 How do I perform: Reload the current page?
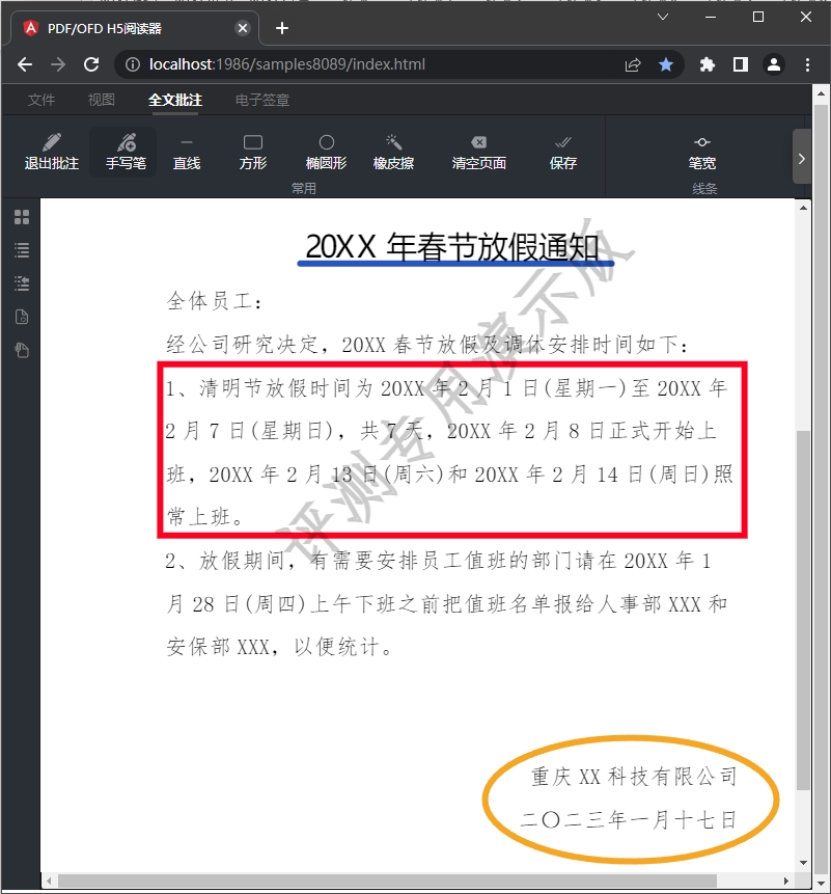[91, 64]
